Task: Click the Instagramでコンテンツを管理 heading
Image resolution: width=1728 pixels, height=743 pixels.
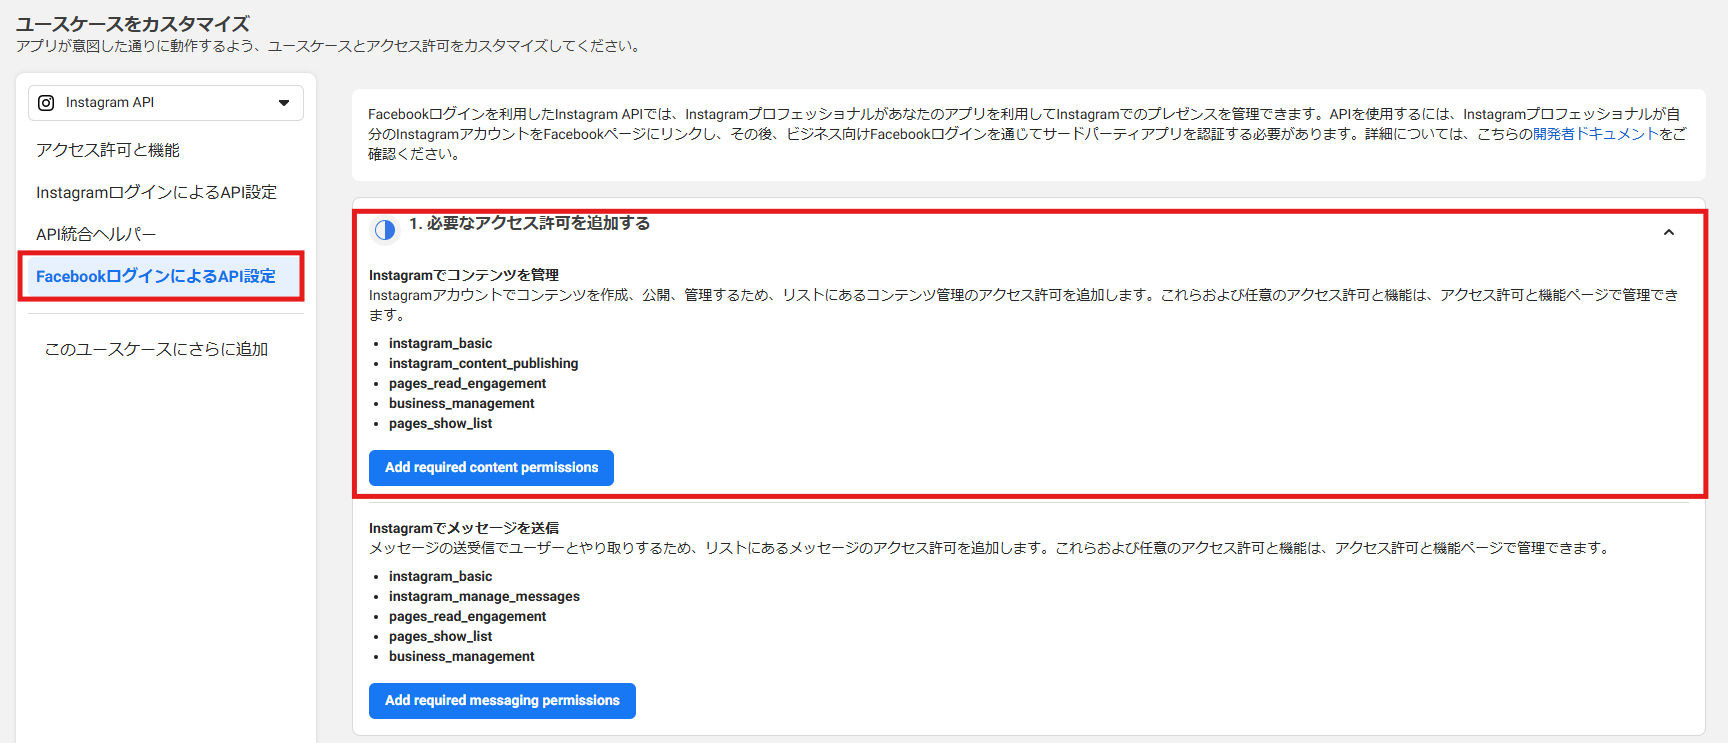Action: [464, 275]
